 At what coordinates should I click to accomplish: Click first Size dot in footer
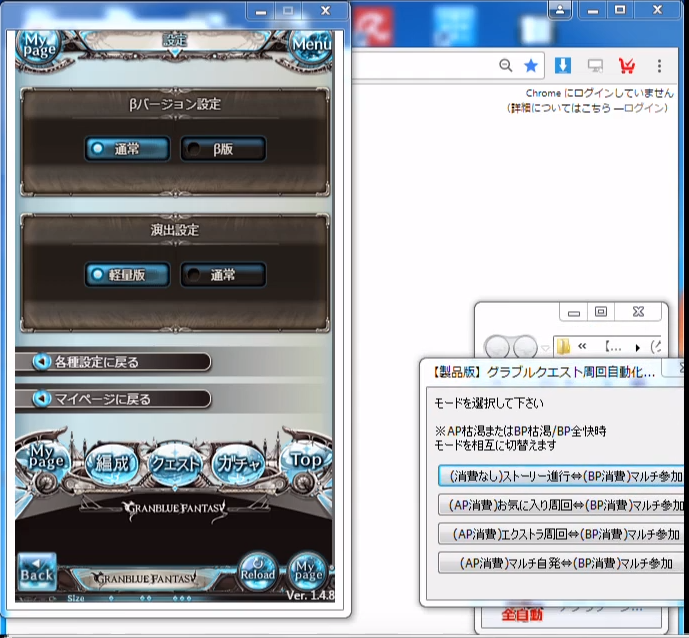112,598
